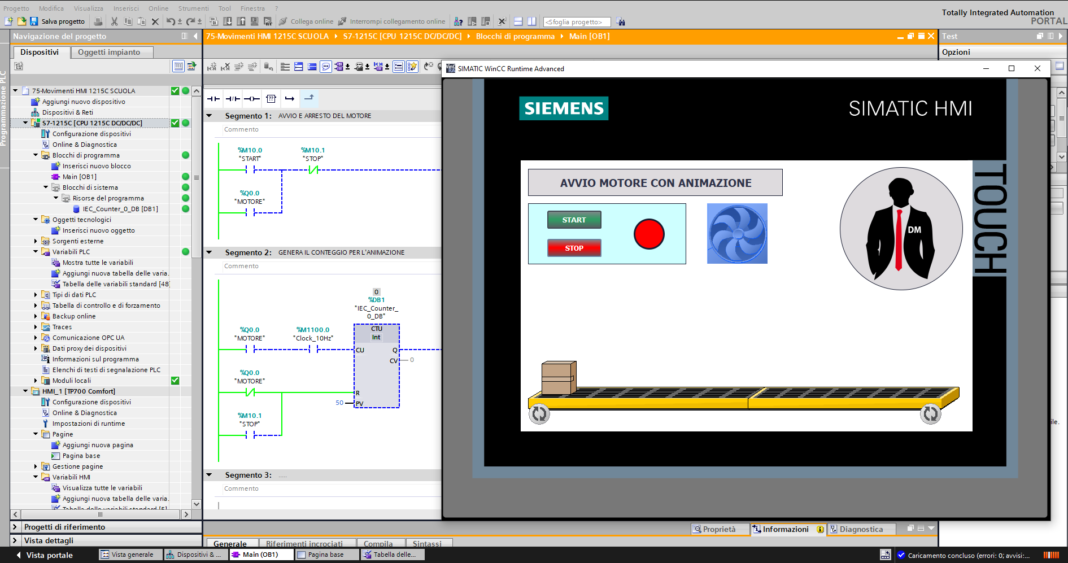Expand the Sorgenti esterne folder
Screen dimensions: 1068x563
(36, 241)
